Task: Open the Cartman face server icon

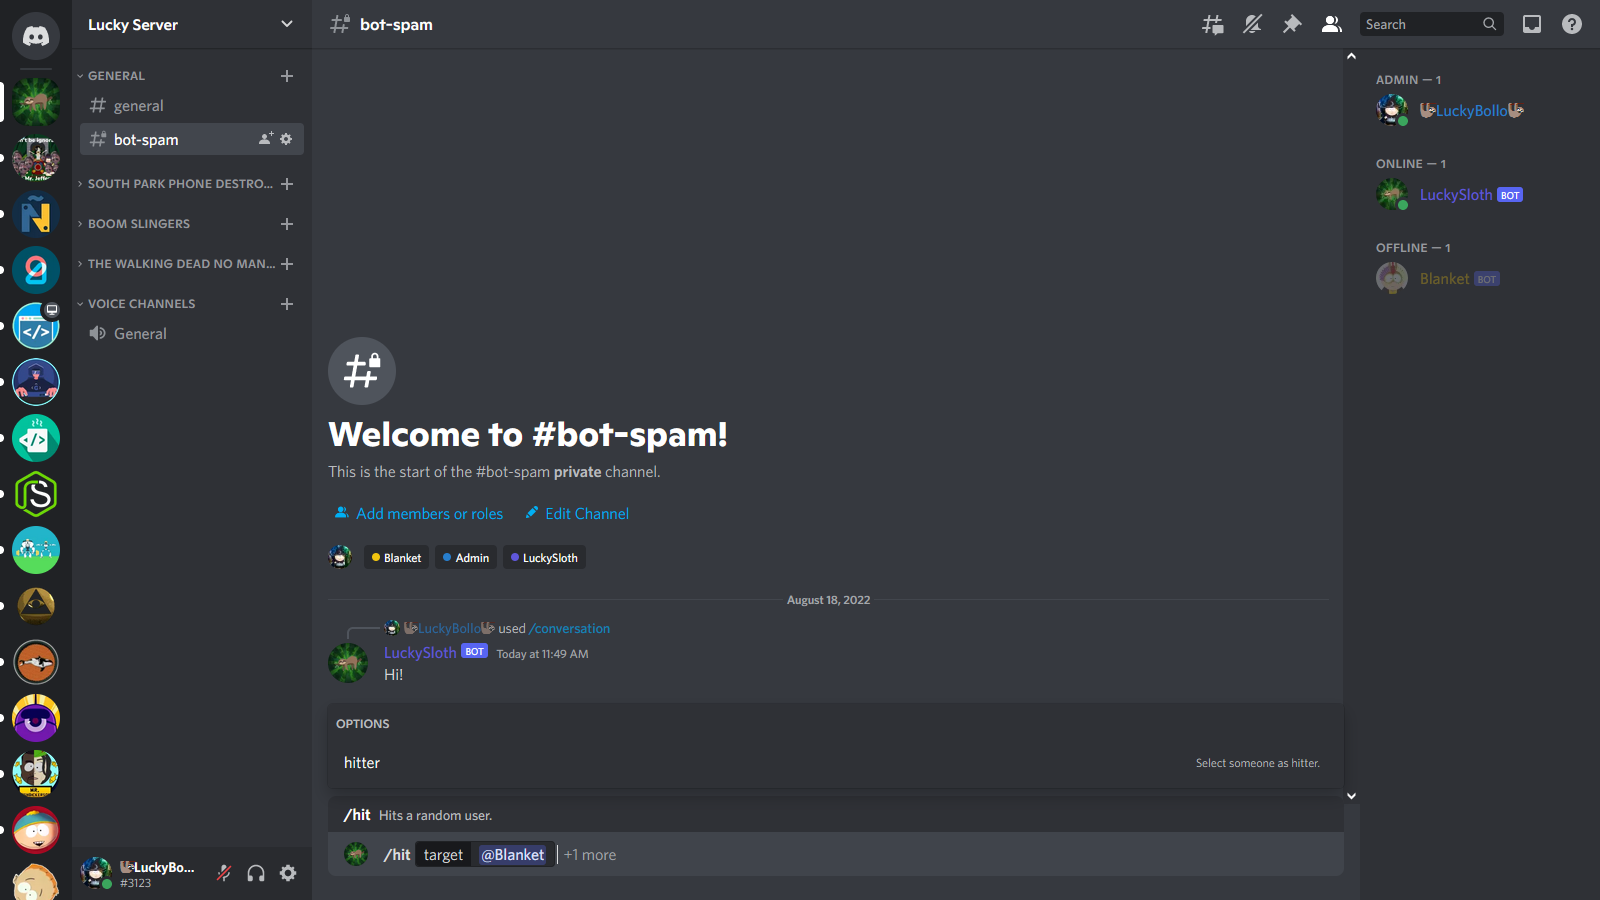Action: click(x=36, y=830)
